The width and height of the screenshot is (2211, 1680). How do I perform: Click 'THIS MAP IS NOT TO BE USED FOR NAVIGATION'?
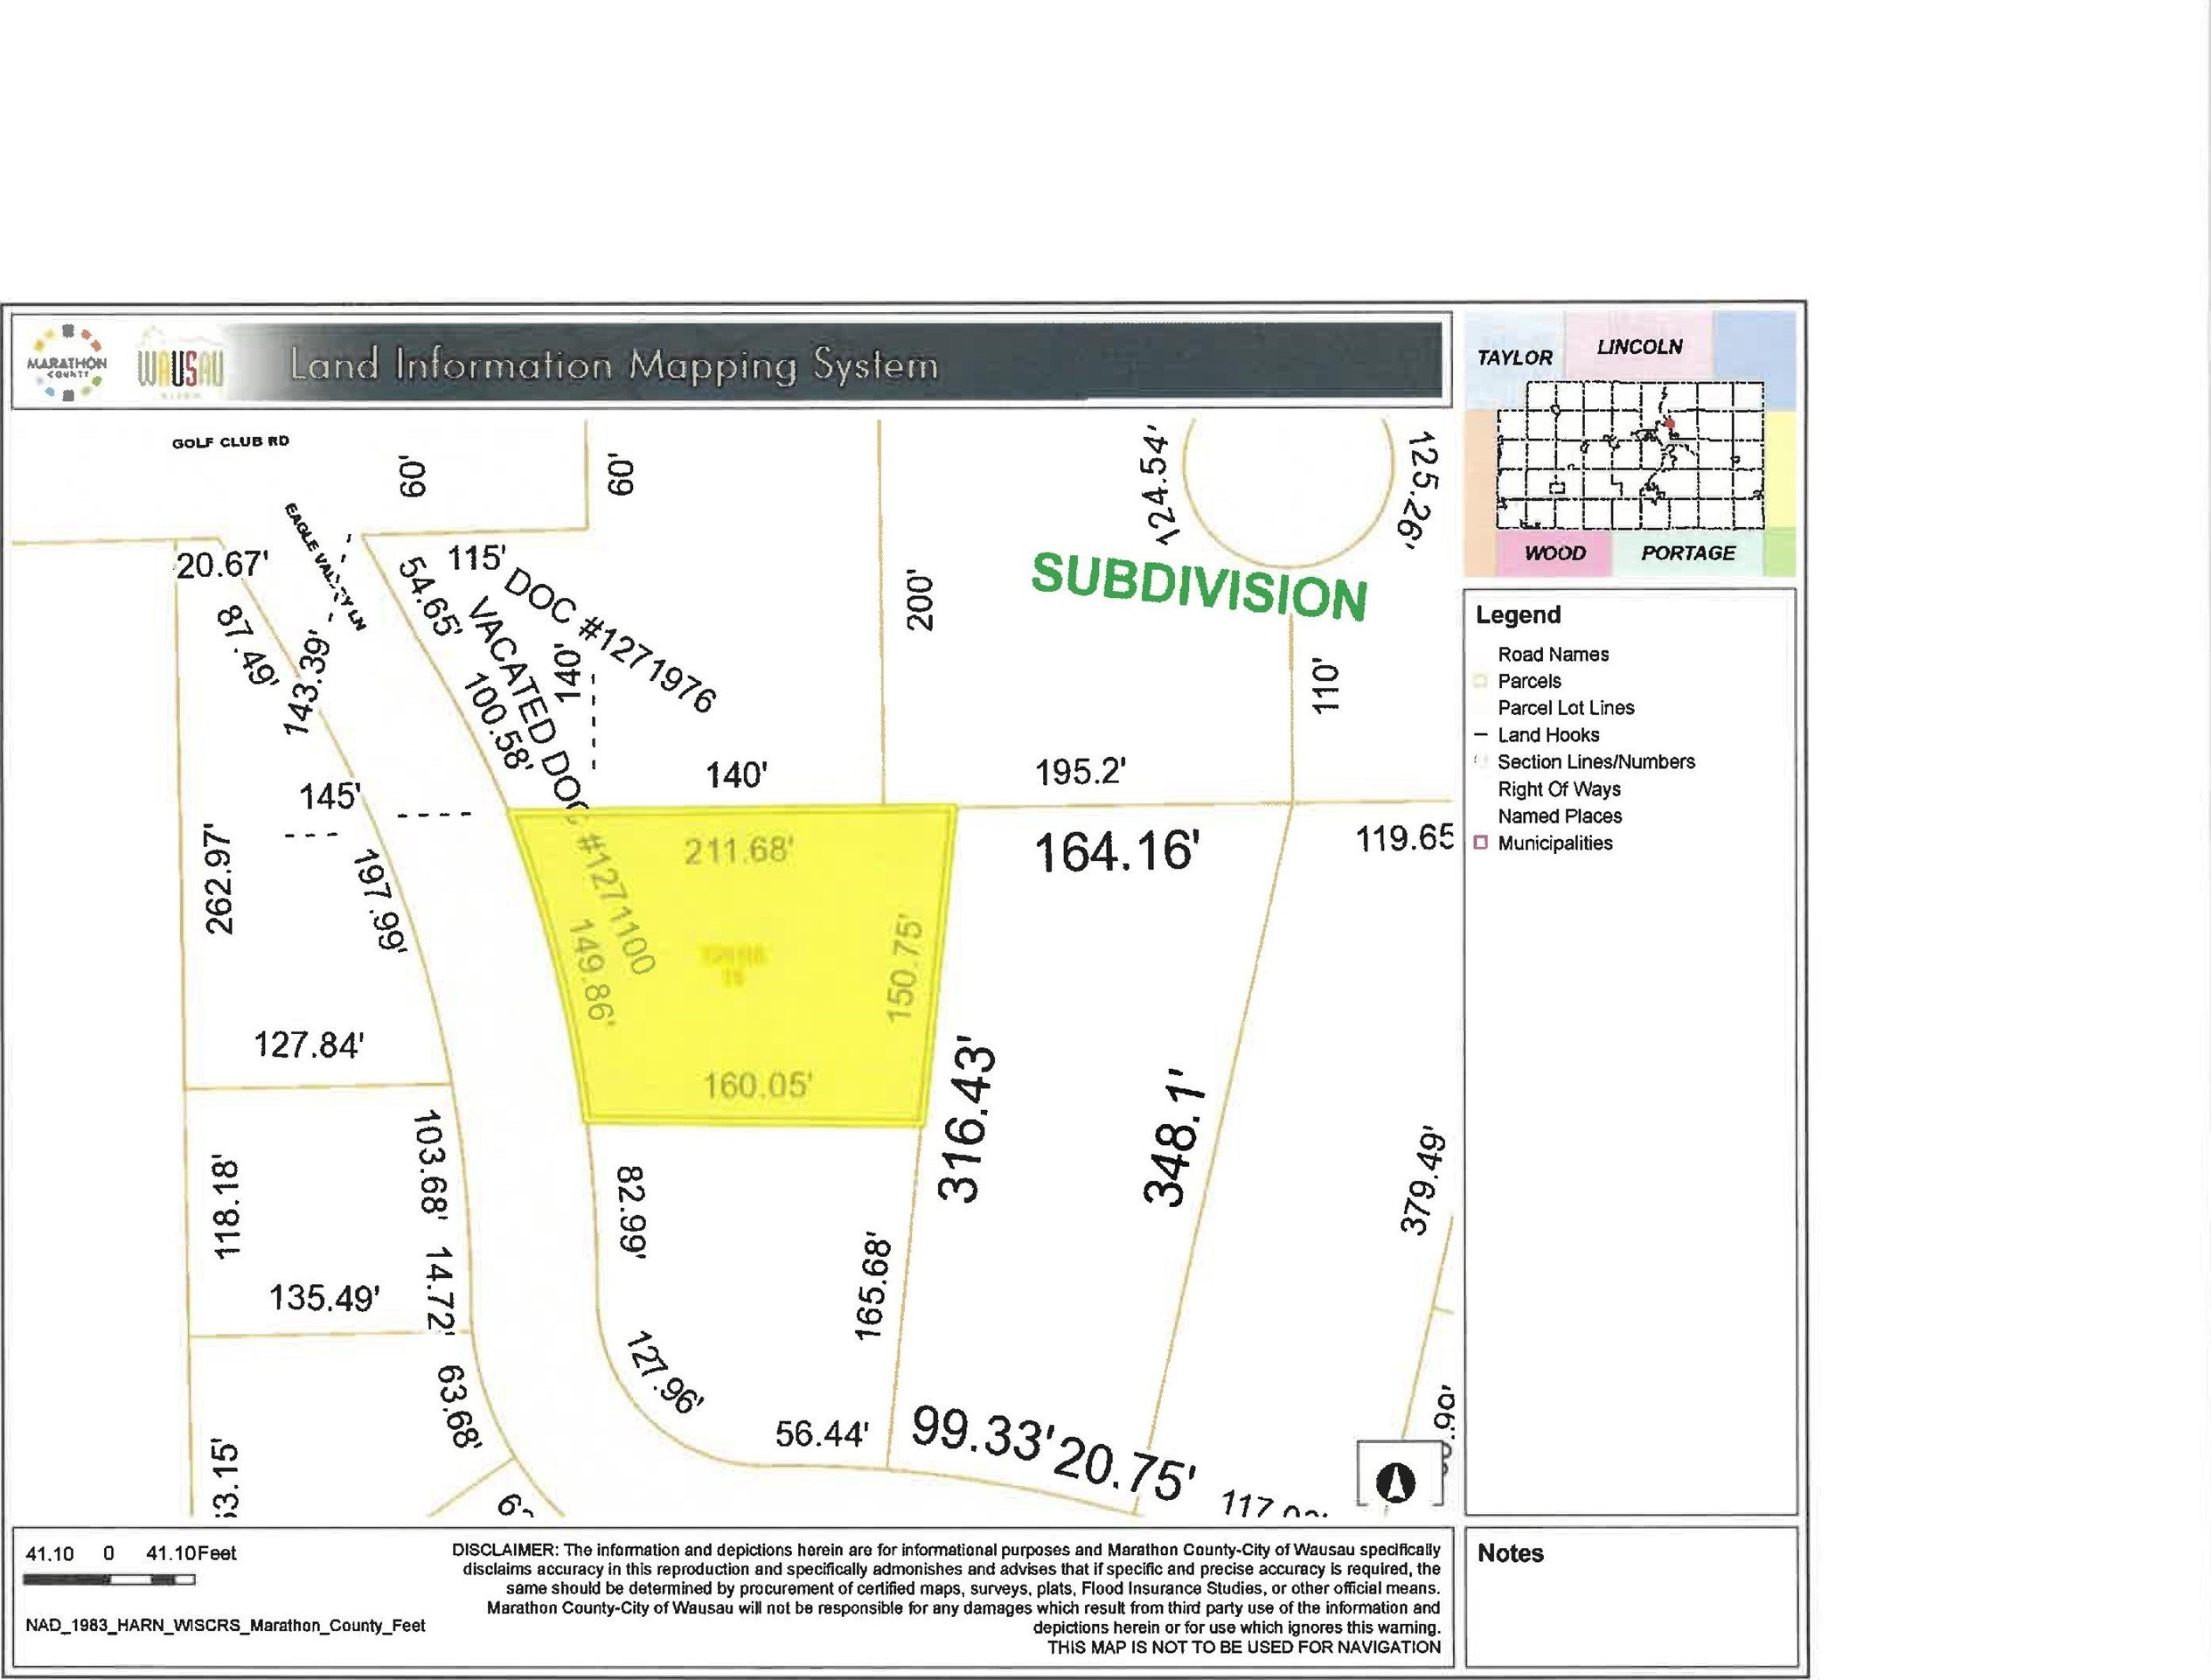pos(1244,1647)
